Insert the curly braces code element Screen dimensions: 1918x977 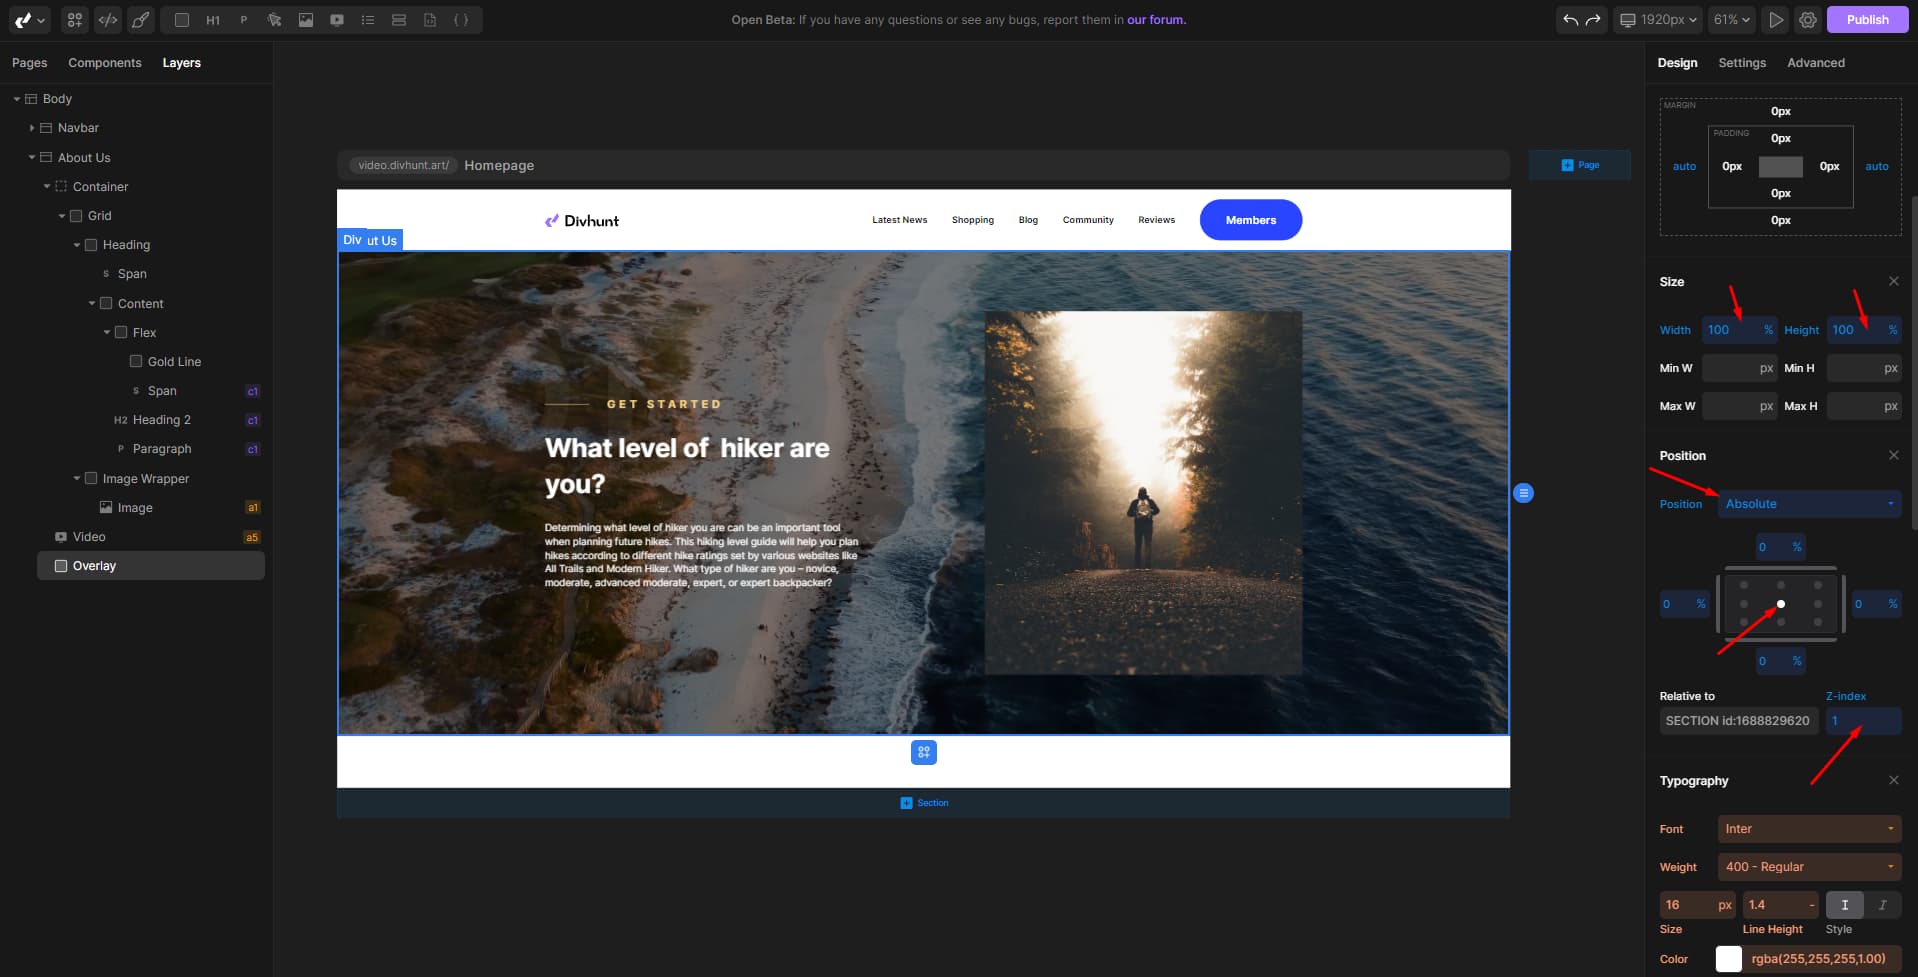click(461, 20)
